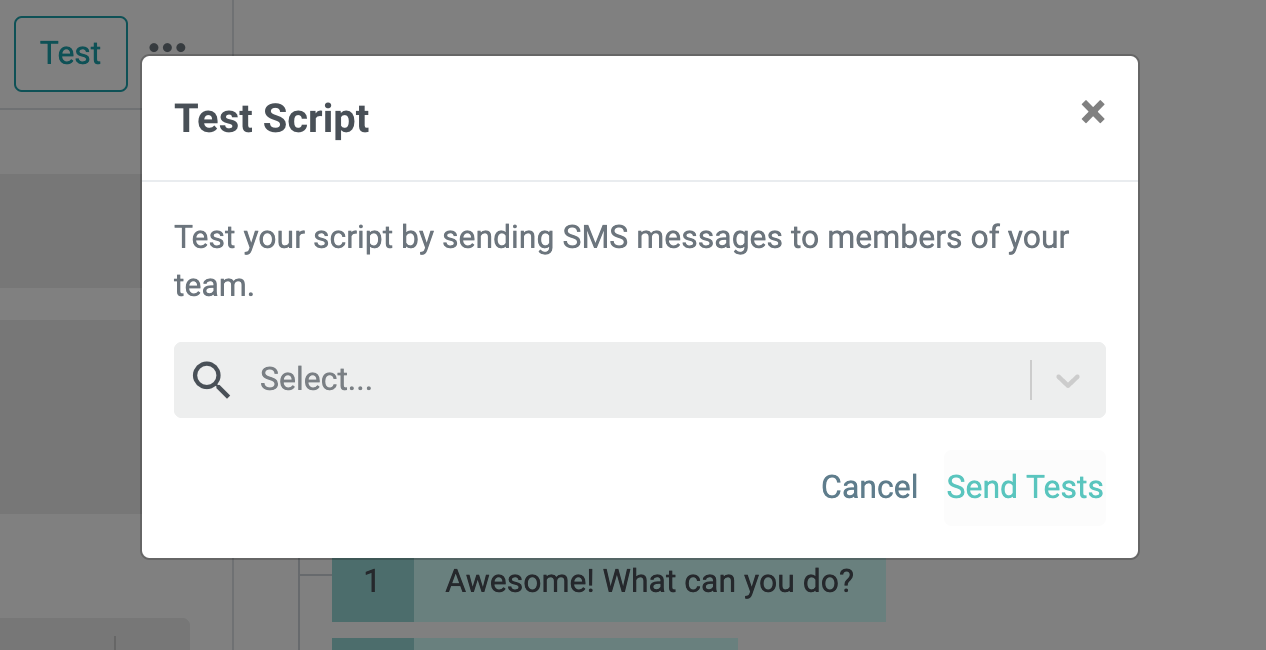This screenshot has height=650, width=1266.
Task: Click the SMS test description text
Action: click(x=621, y=261)
